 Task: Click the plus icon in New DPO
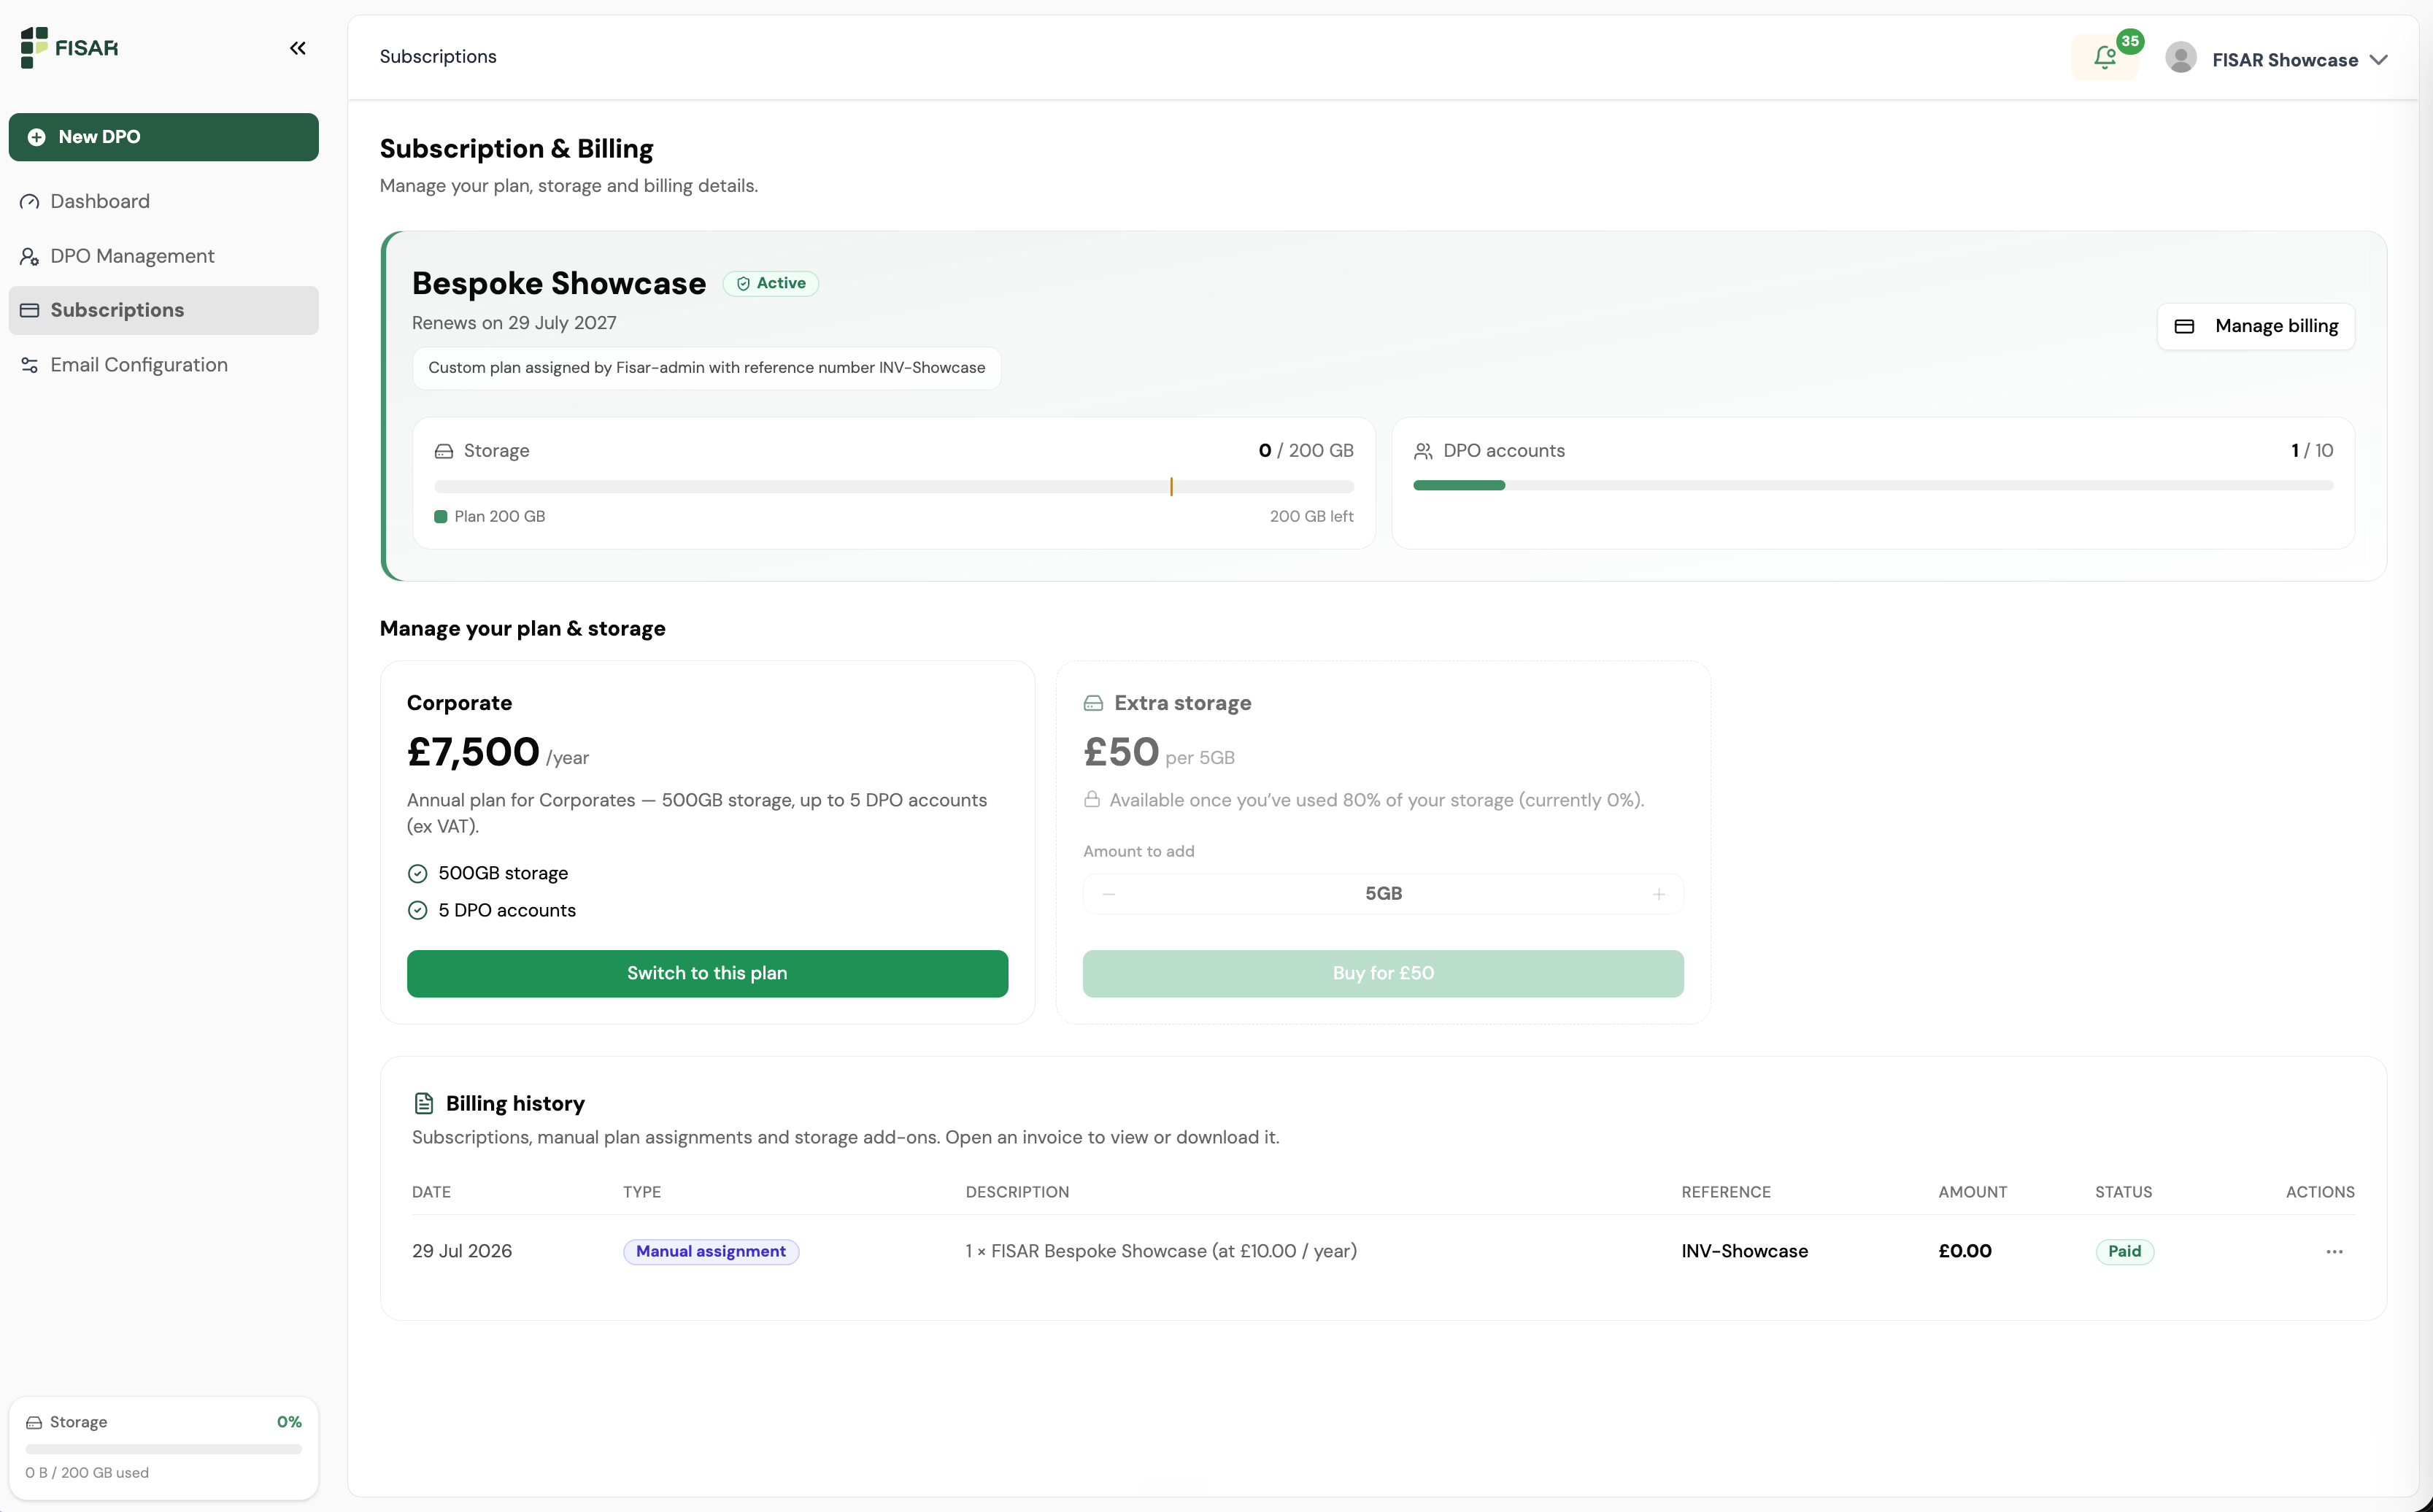(36, 137)
